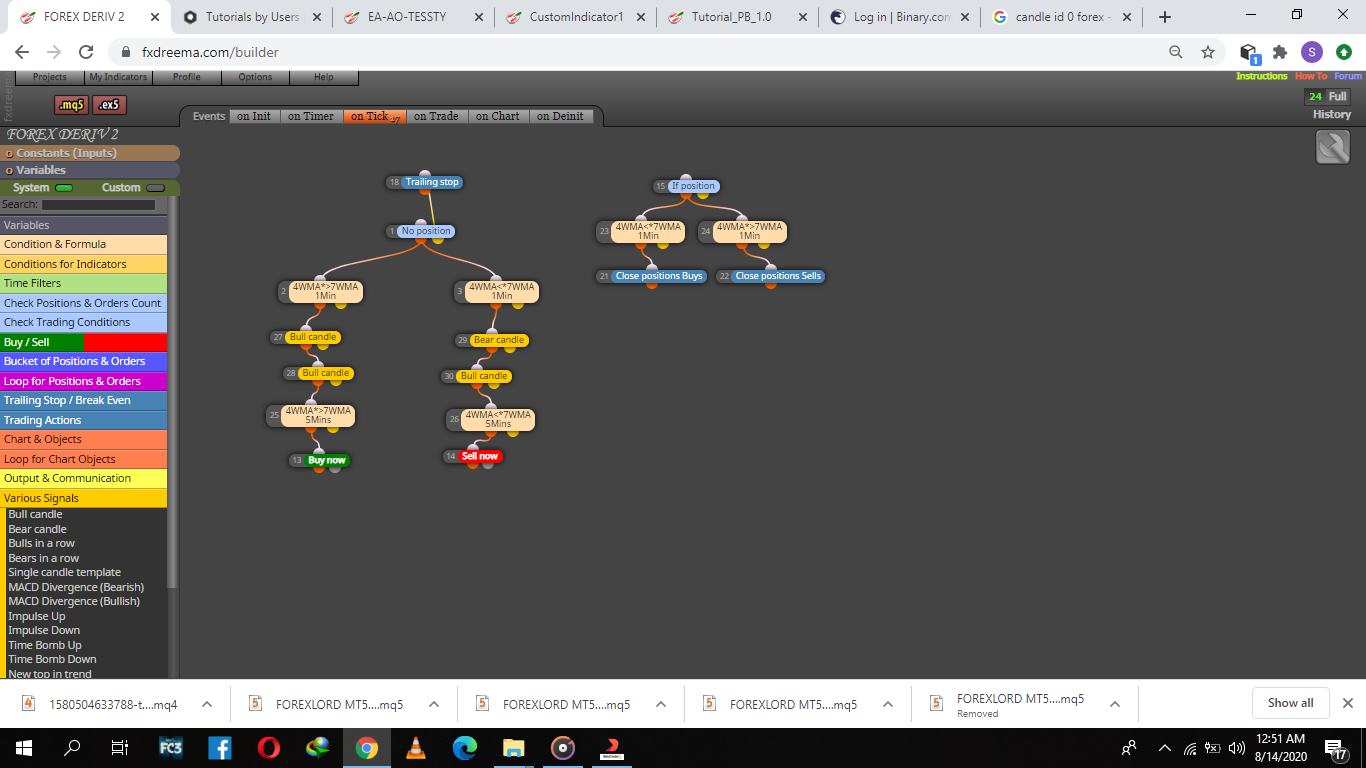
Task: Open VLC media player from taskbar
Action: click(416, 747)
